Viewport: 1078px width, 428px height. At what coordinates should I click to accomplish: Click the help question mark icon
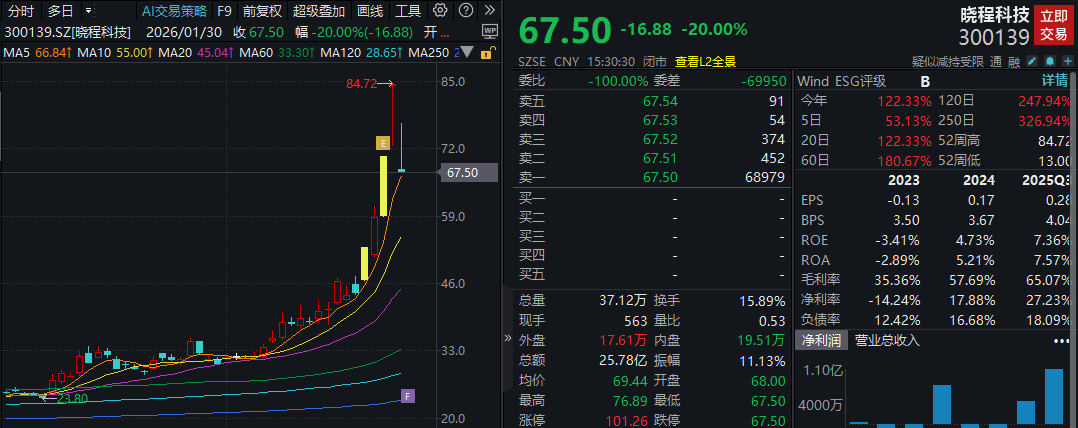tap(467, 12)
